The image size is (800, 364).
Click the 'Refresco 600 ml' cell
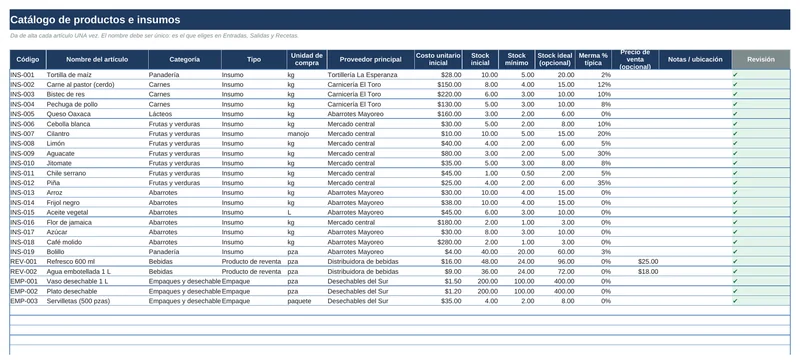pyautogui.click(x=97, y=262)
